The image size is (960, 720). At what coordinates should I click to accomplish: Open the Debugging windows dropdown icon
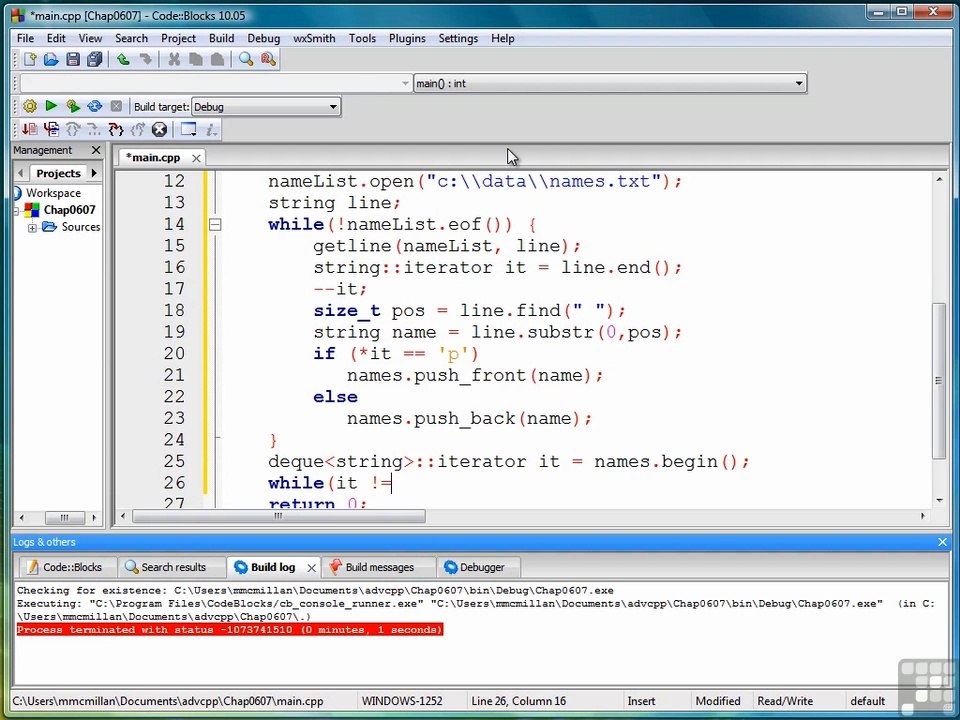pos(189,129)
